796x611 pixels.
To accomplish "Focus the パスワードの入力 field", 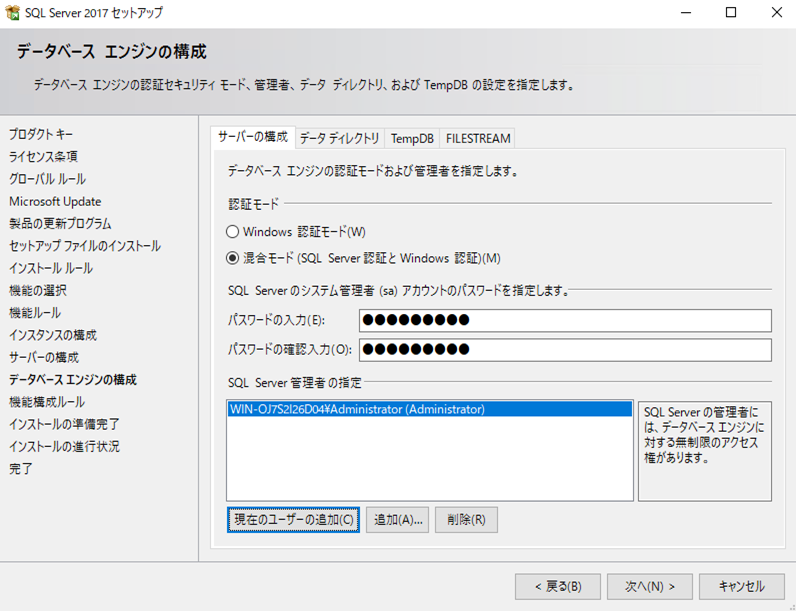I will (565, 320).
